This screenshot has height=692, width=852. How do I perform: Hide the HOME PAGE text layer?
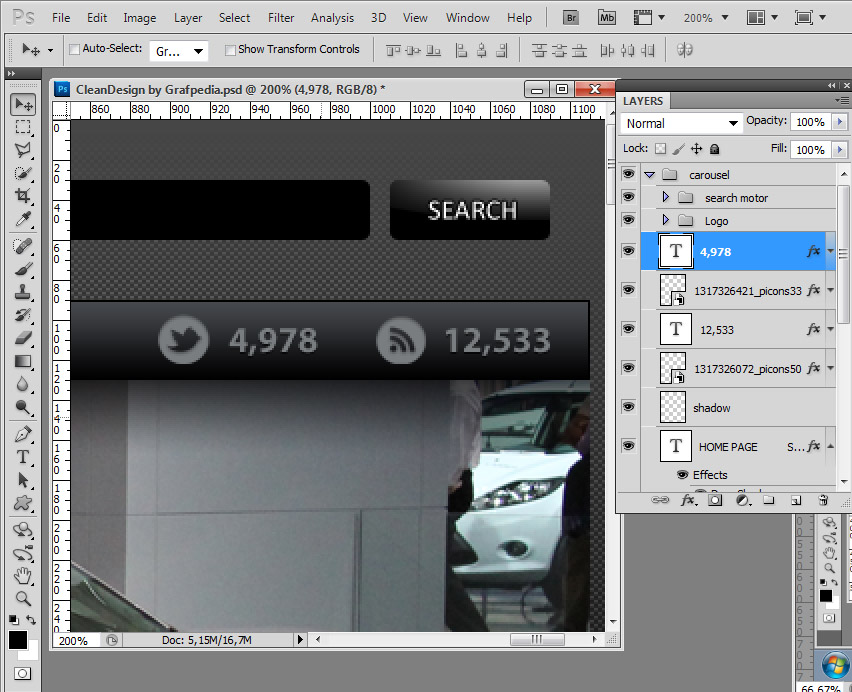tap(628, 446)
